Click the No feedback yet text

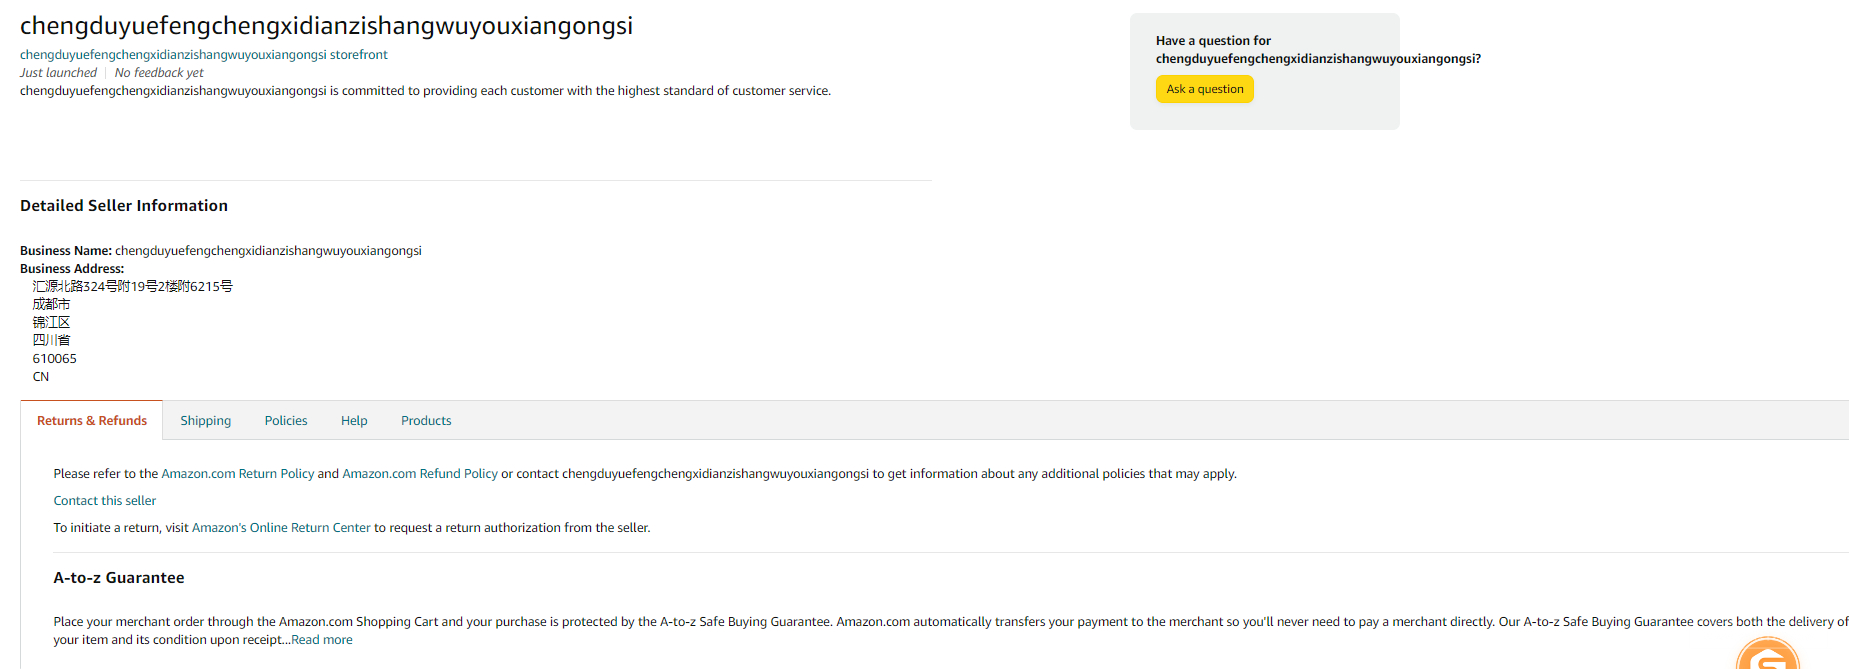coord(159,73)
